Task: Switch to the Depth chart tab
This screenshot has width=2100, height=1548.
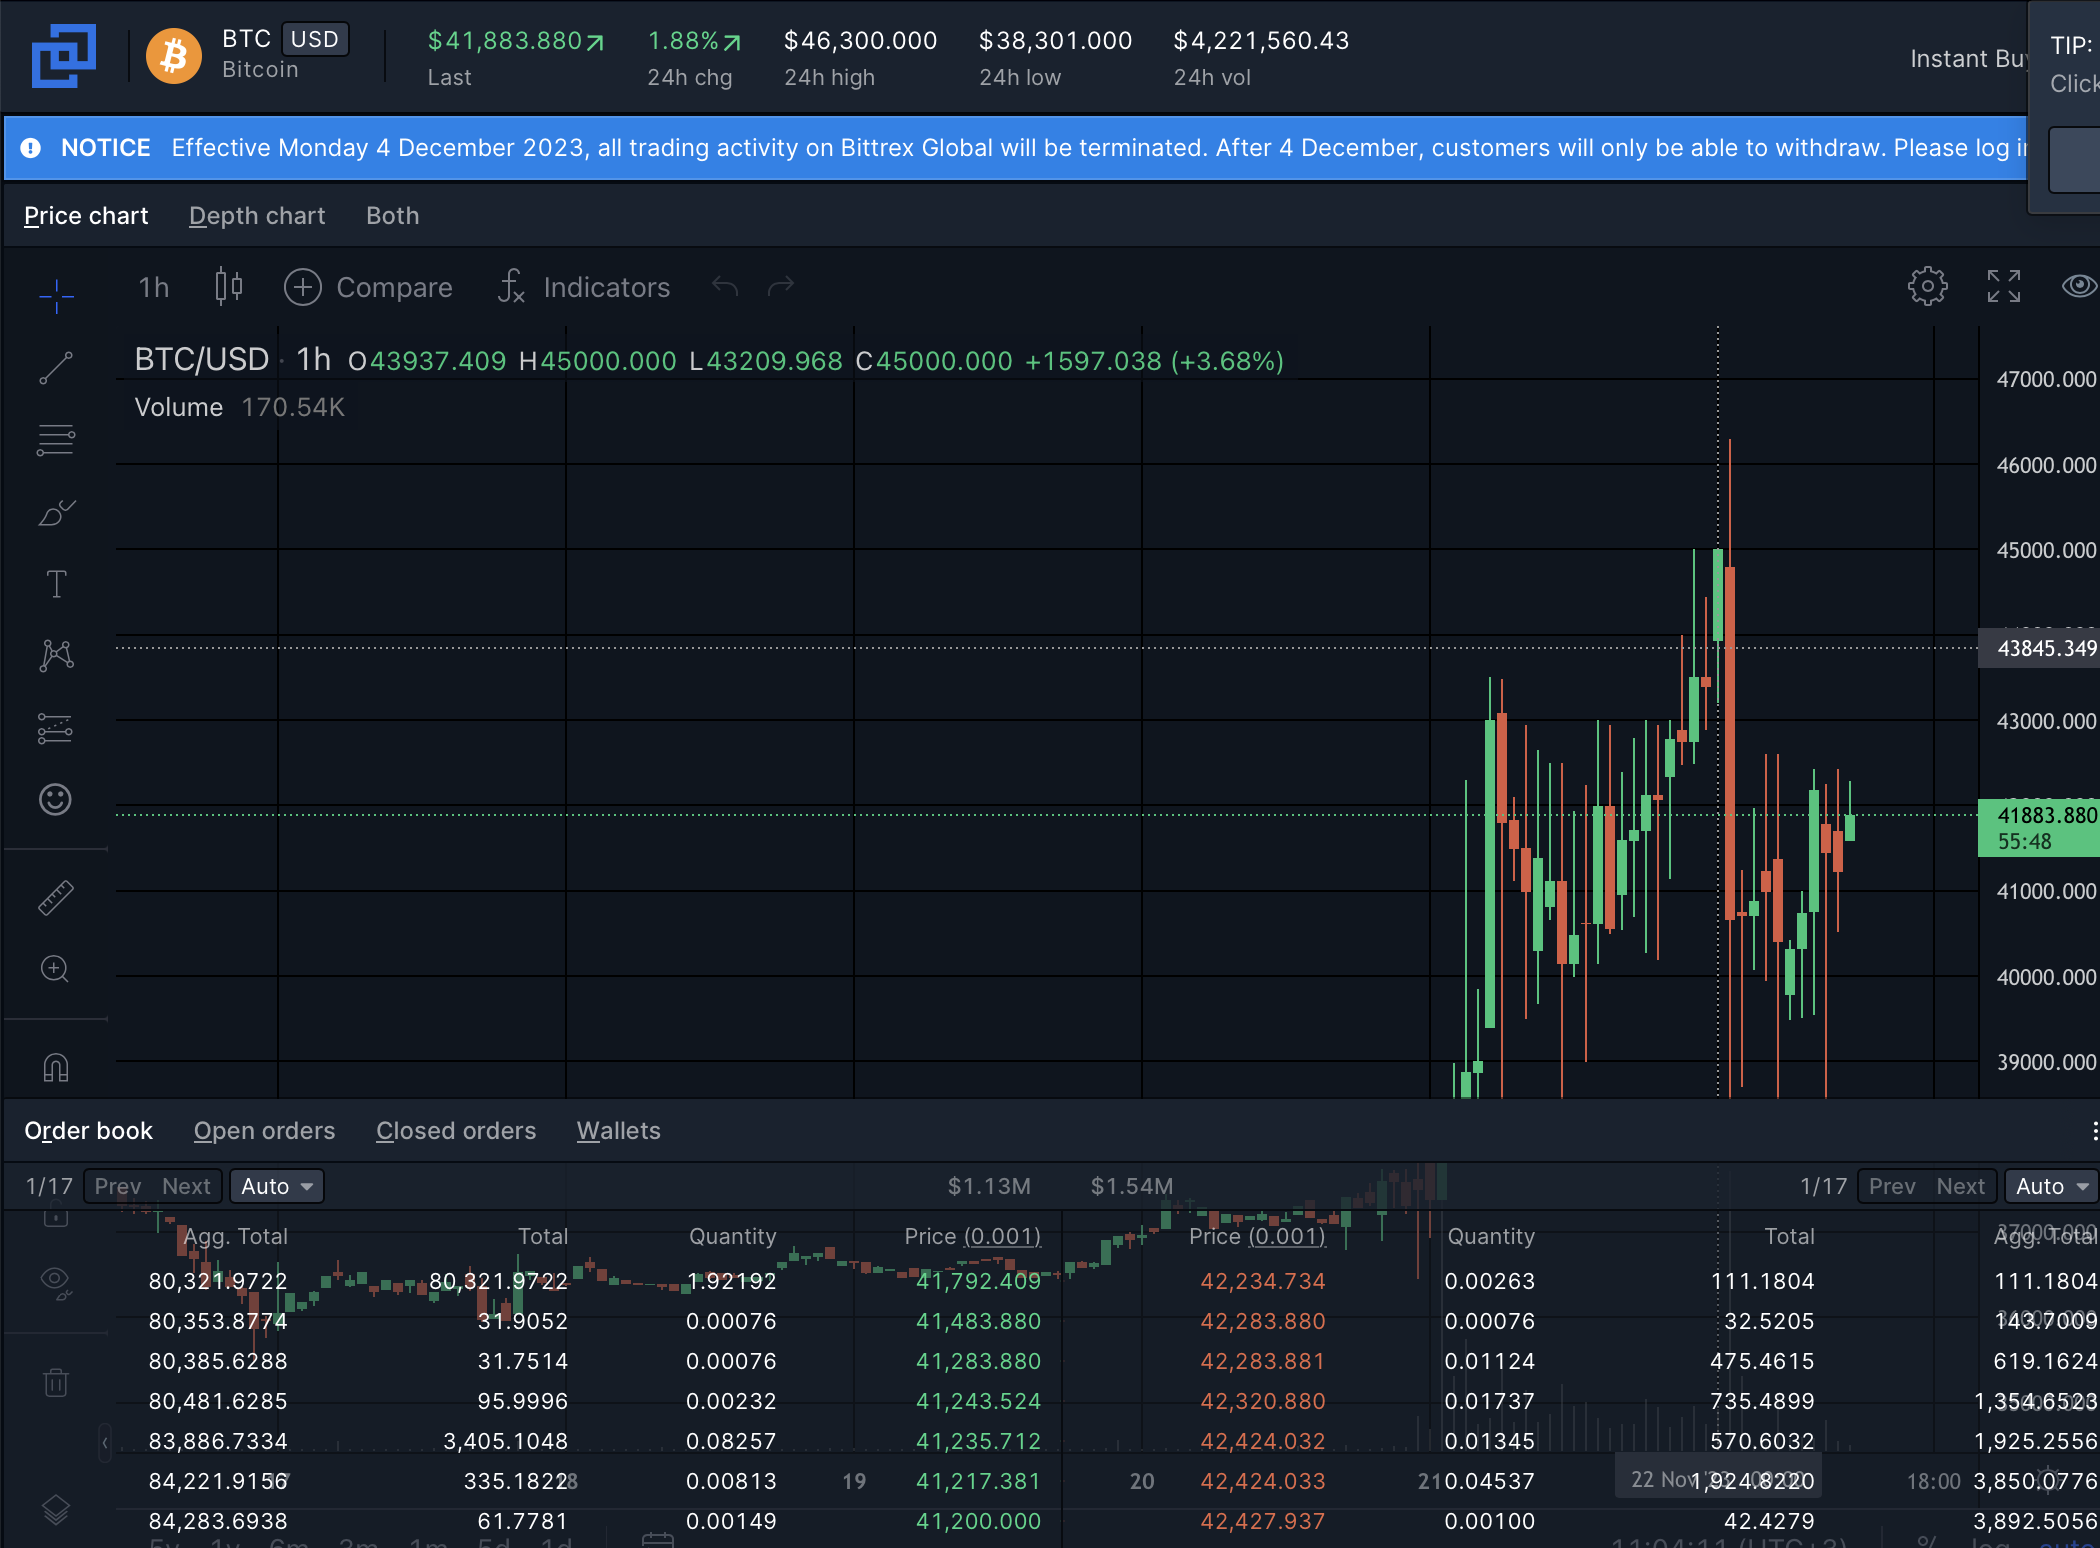Action: pos(257,216)
